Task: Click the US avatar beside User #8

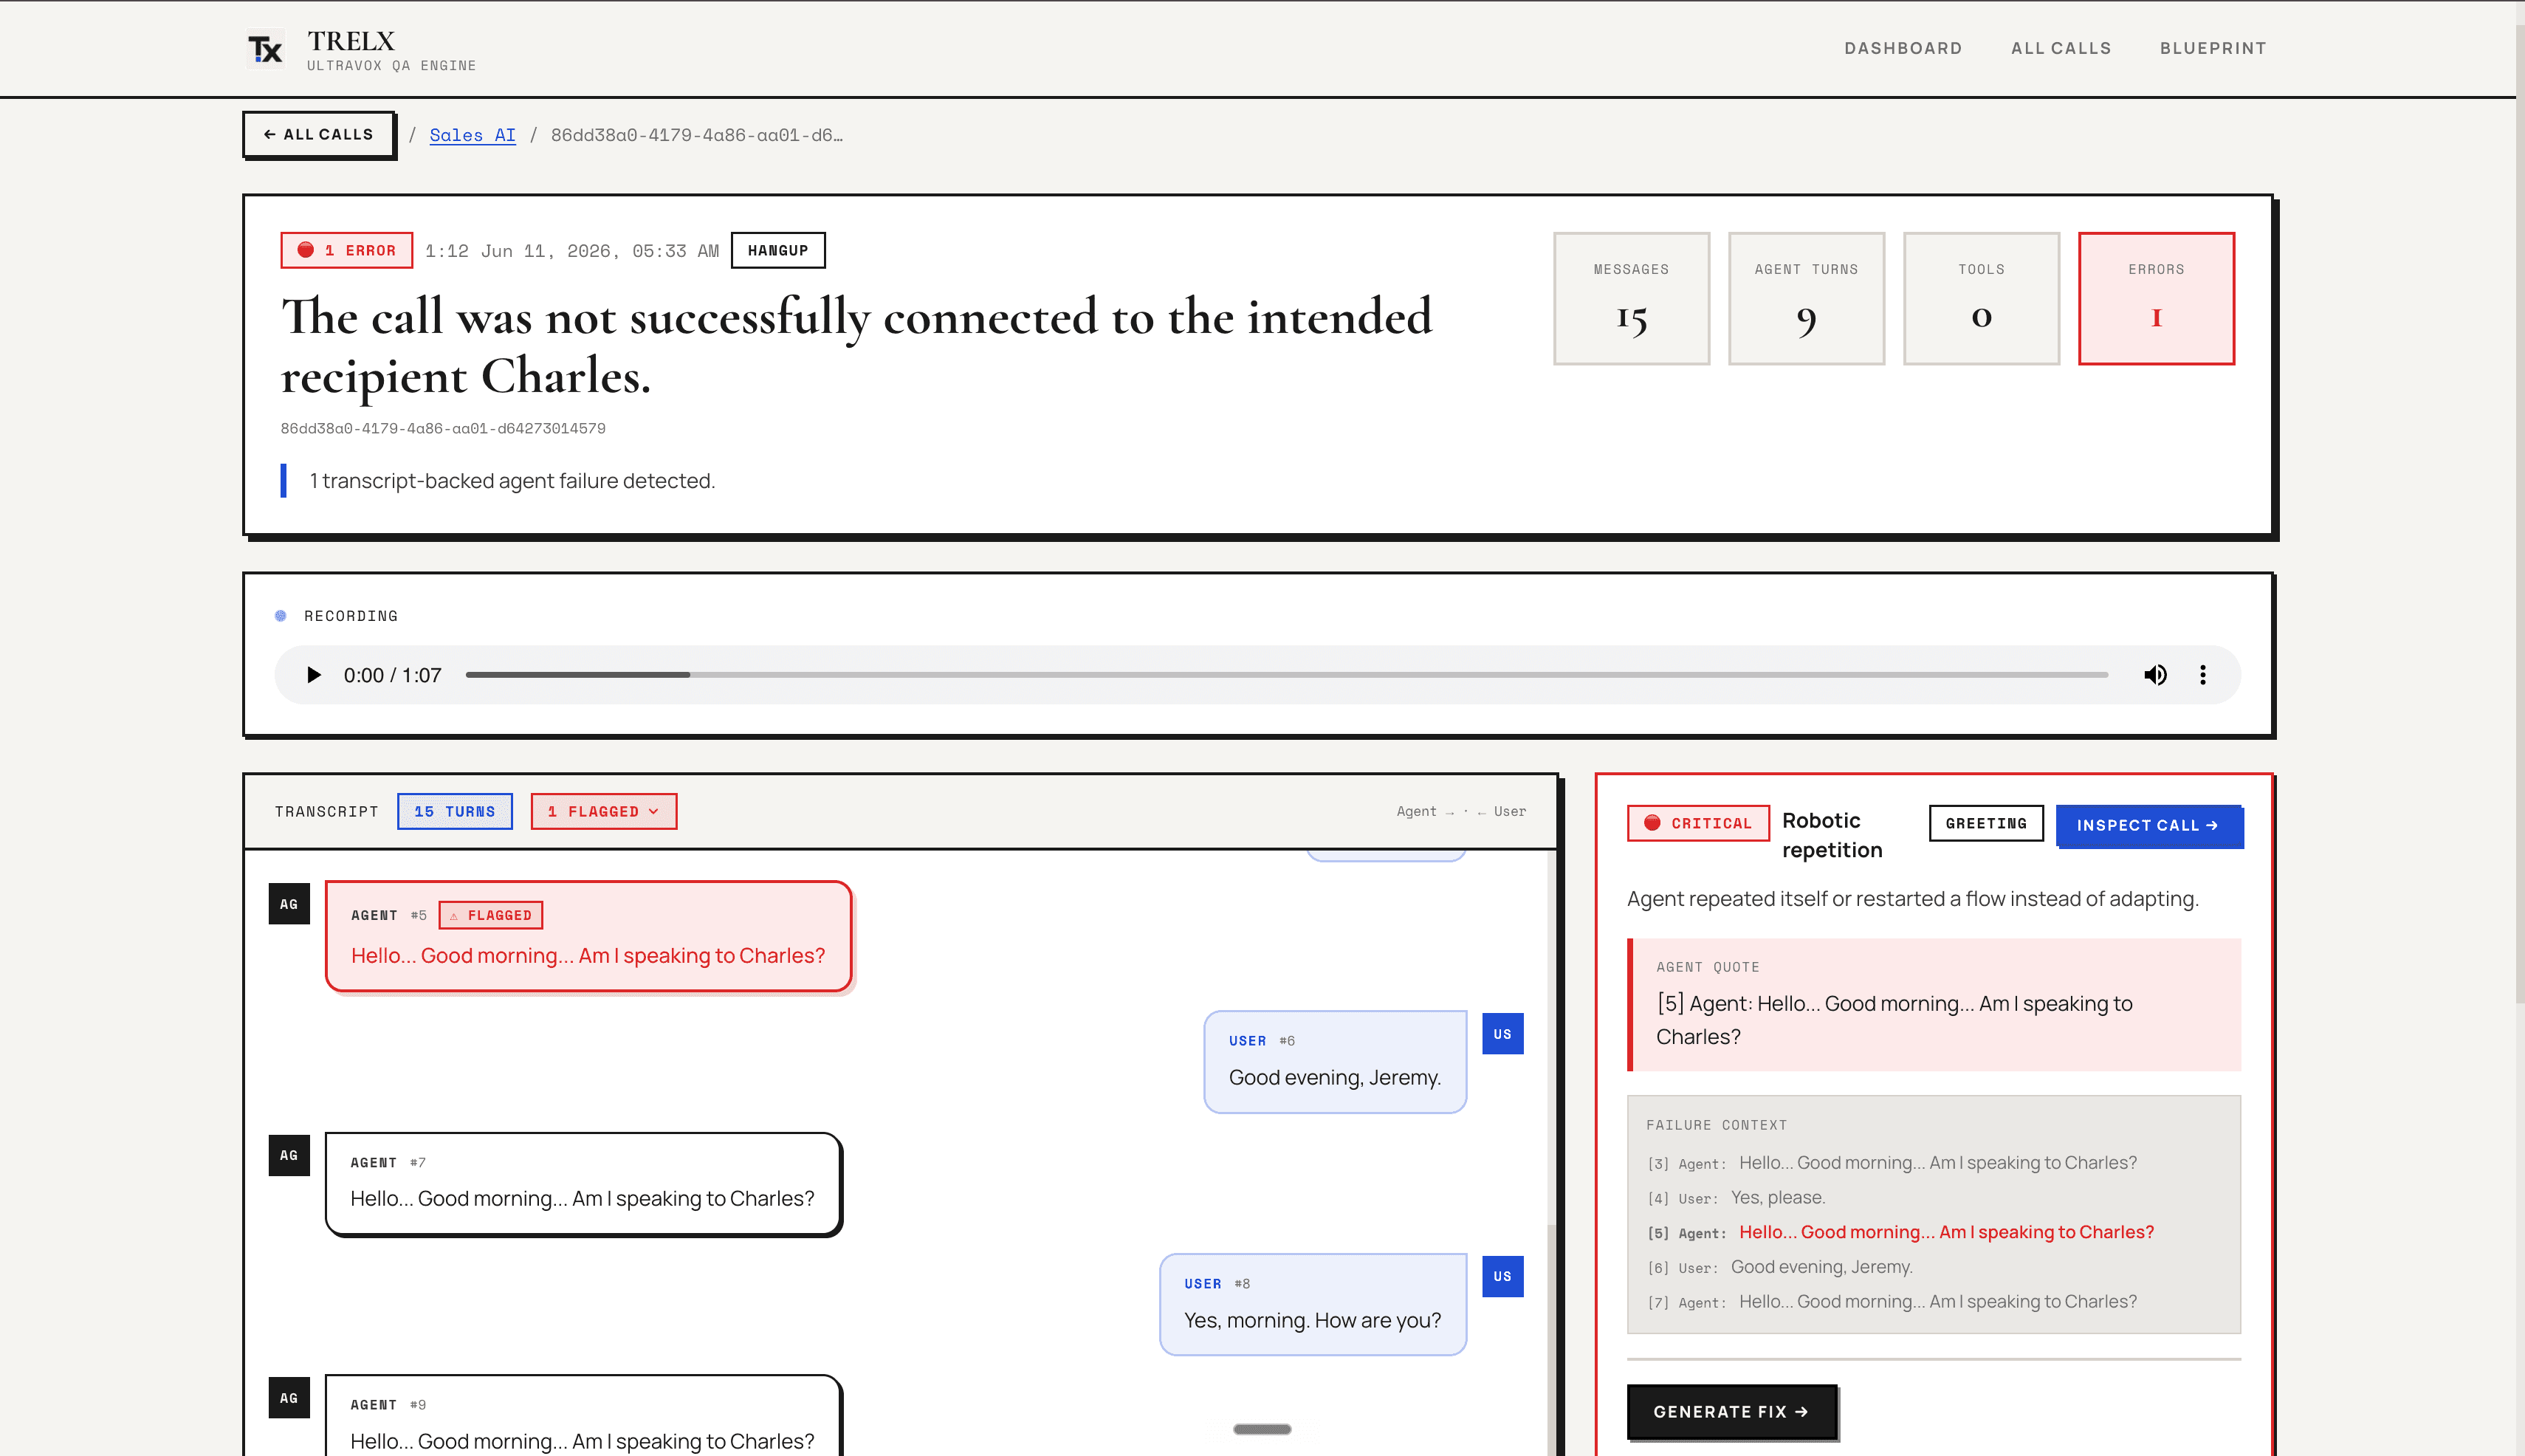Action: point(1502,1276)
